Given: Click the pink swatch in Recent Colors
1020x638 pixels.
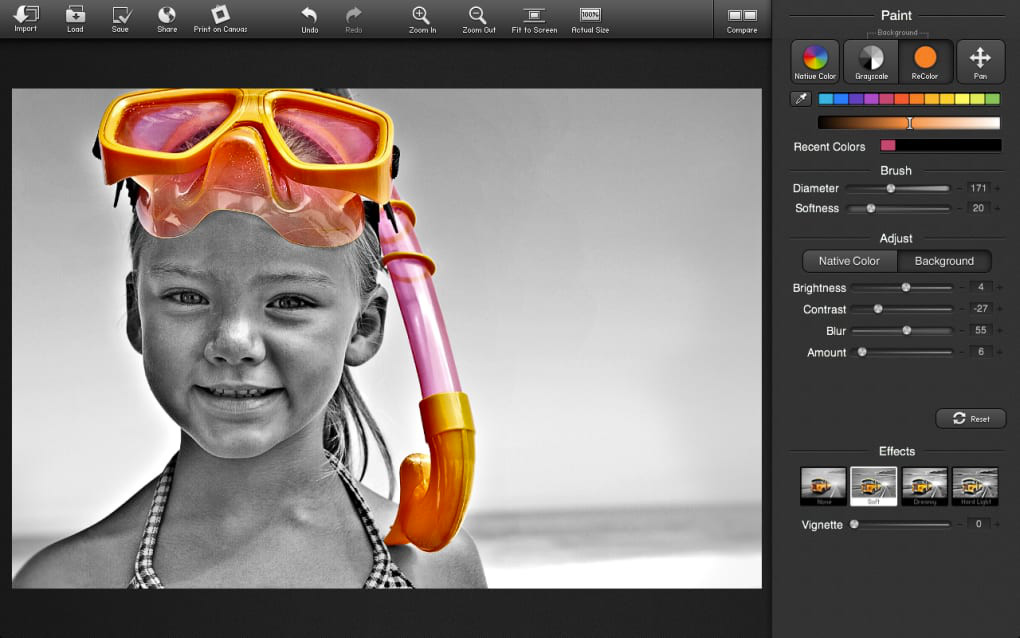Looking at the screenshot, I should (887, 146).
